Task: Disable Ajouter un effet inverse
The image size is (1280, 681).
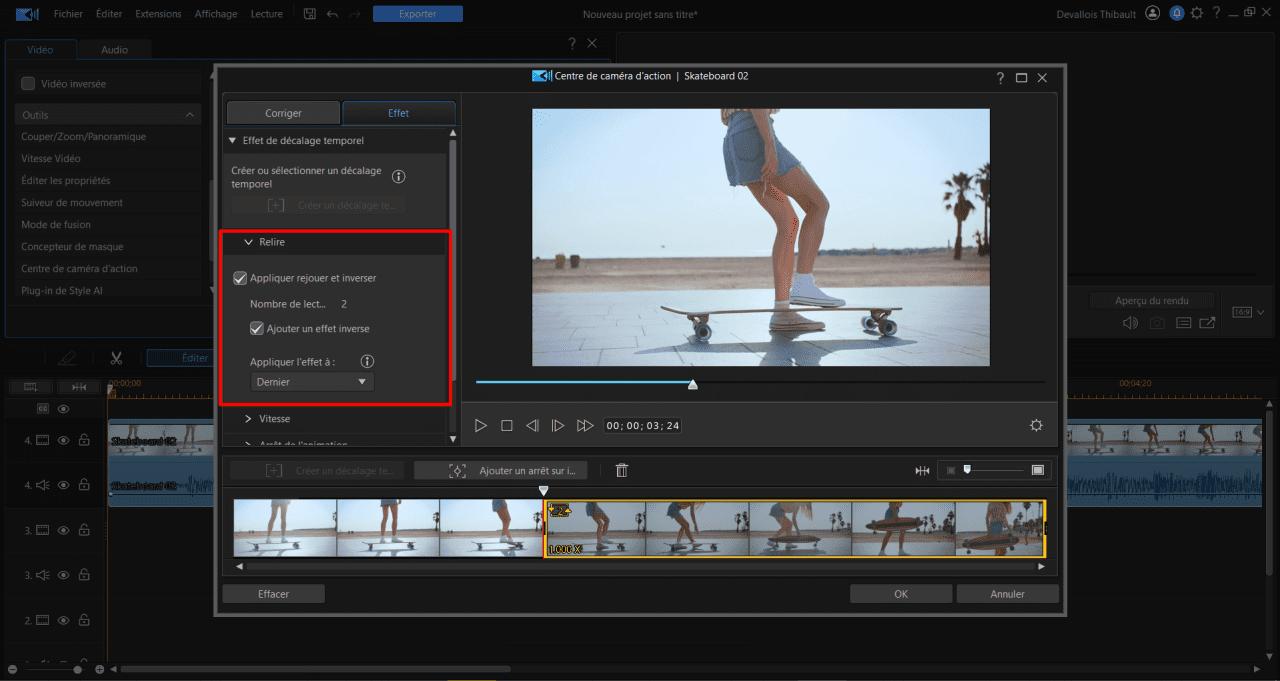Action: pos(258,328)
